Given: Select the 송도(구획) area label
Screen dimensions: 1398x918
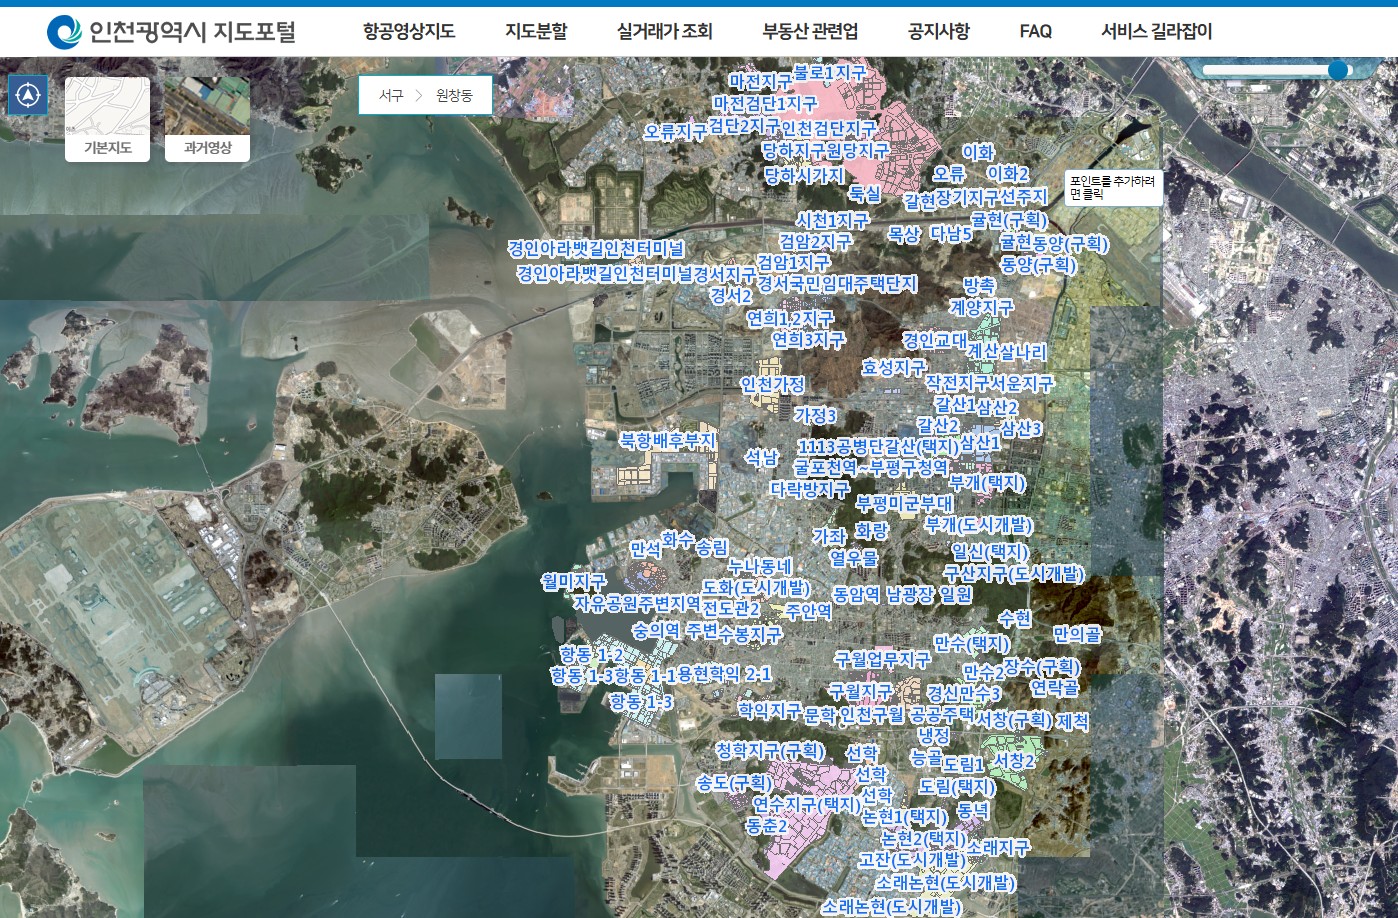Looking at the screenshot, I should click(734, 782).
